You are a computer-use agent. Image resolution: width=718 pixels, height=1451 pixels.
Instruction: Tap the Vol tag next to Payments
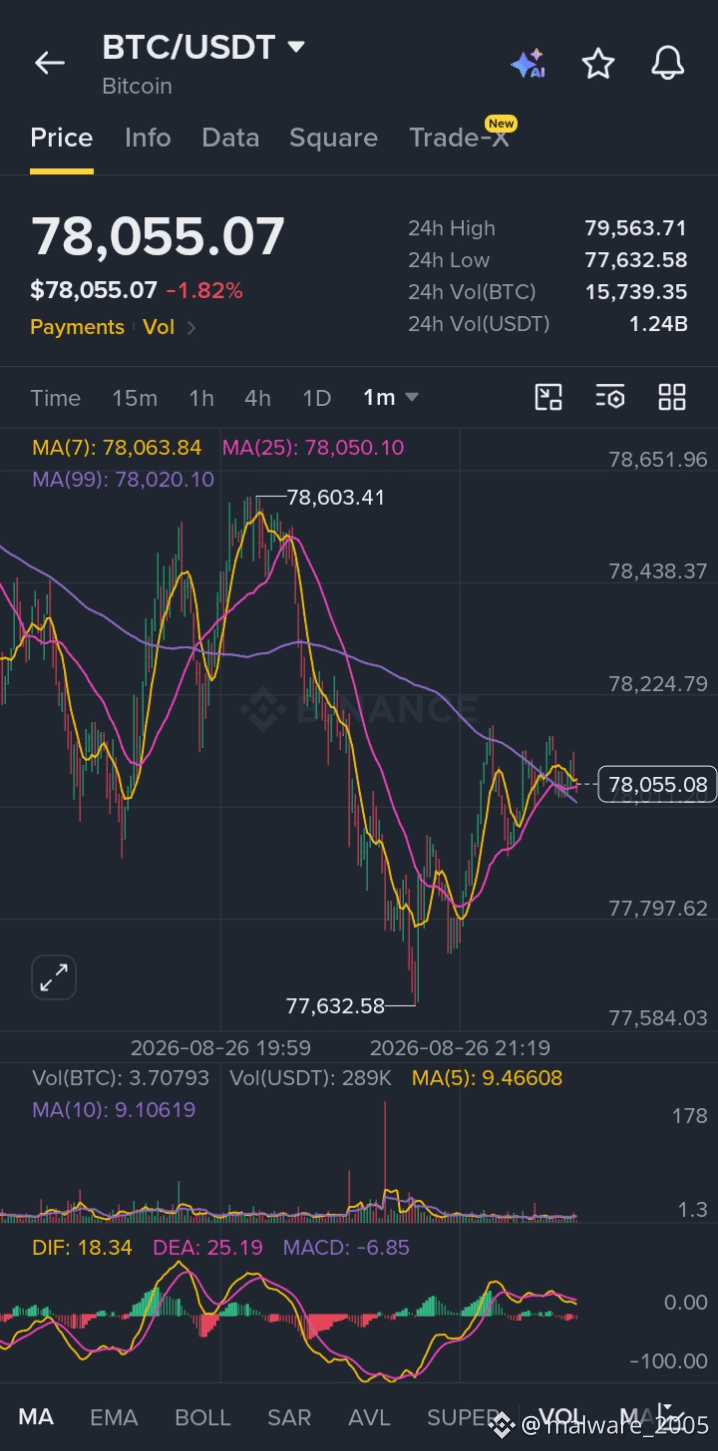pos(158,327)
